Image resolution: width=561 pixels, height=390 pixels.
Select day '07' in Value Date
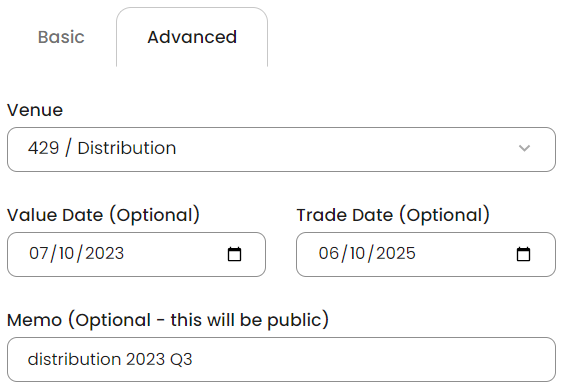coord(38,253)
